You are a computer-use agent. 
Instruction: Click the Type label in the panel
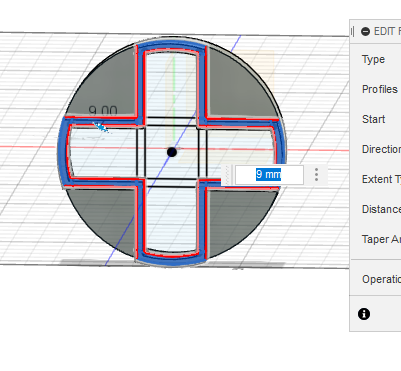click(373, 60)
